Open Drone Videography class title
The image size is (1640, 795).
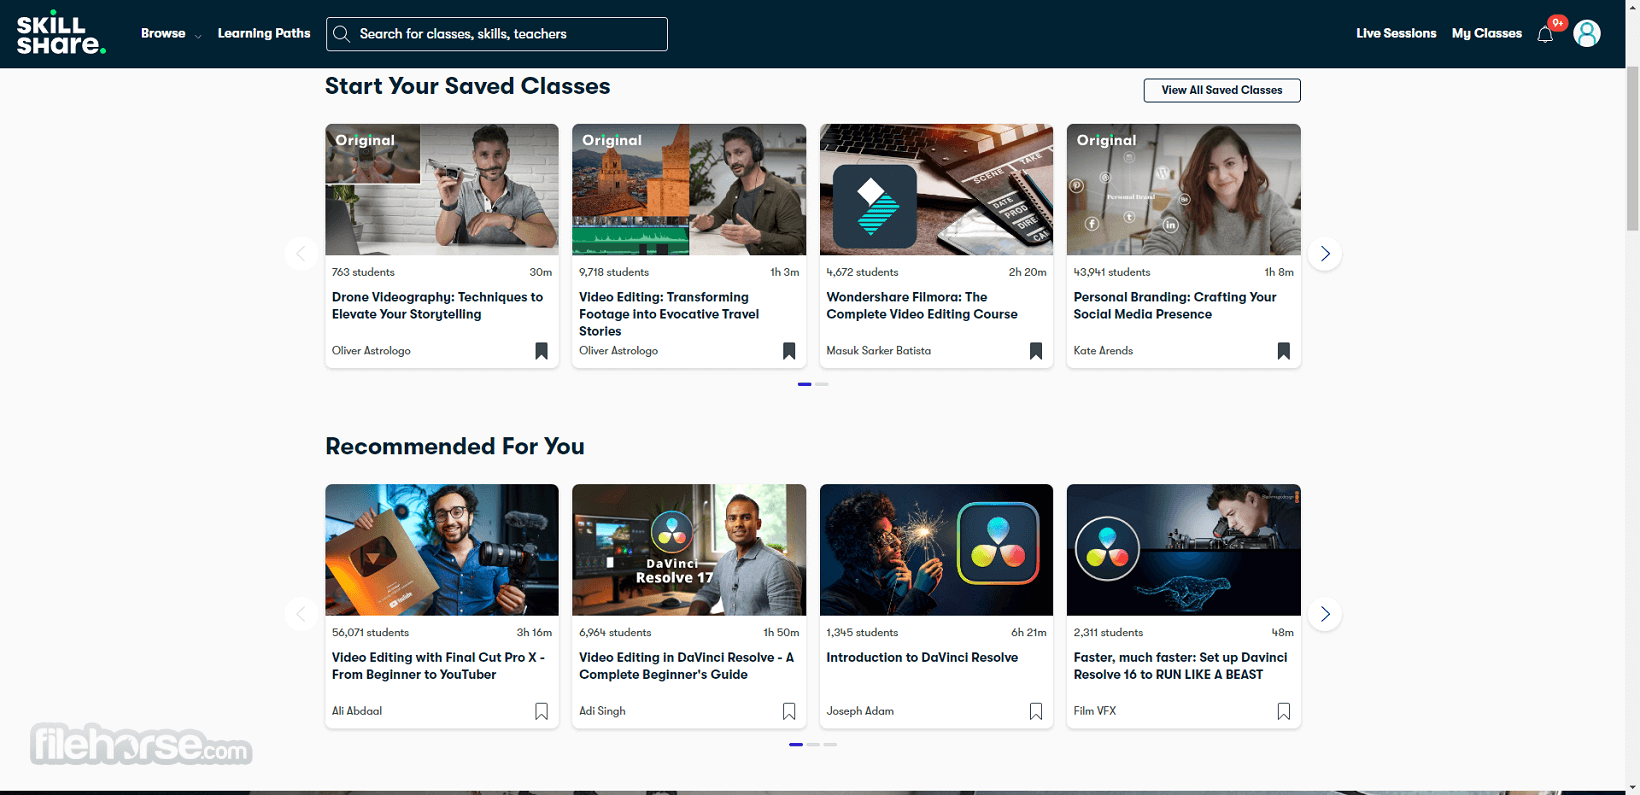[x=437, y=305]
